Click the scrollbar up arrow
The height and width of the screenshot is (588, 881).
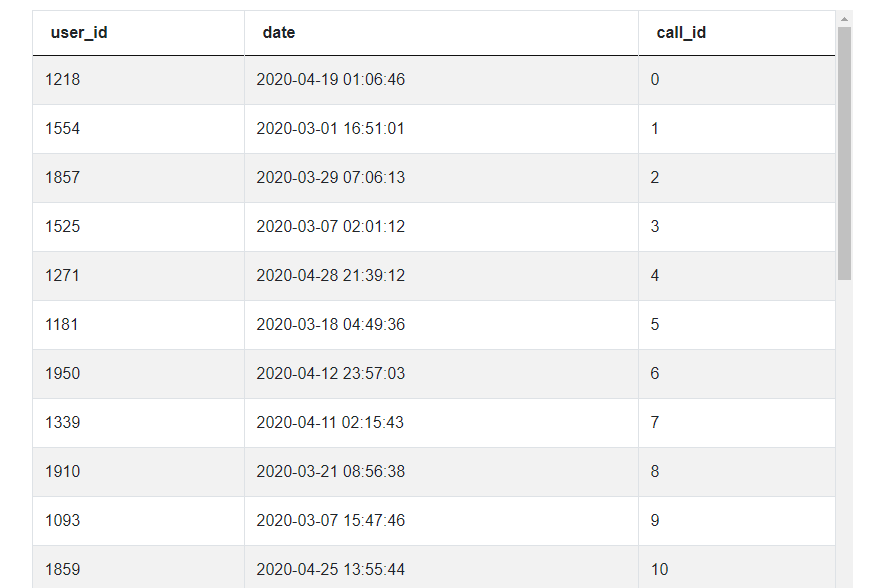click(x=844, y=19)
